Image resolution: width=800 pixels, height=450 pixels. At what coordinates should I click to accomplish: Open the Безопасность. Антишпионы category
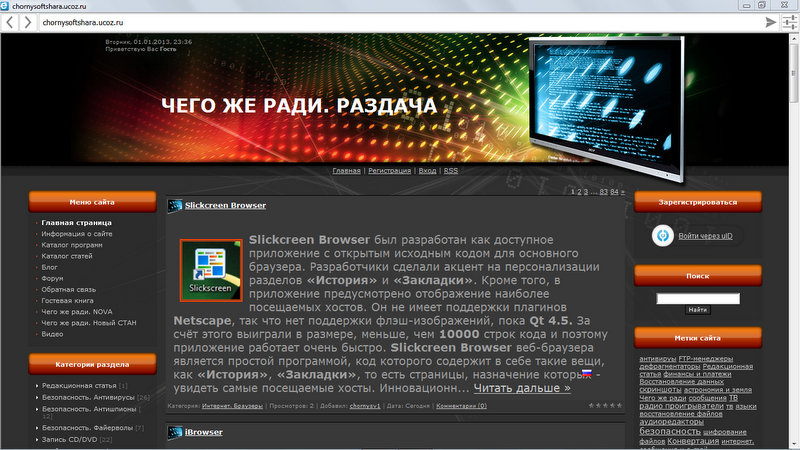[x=89, y=409]
